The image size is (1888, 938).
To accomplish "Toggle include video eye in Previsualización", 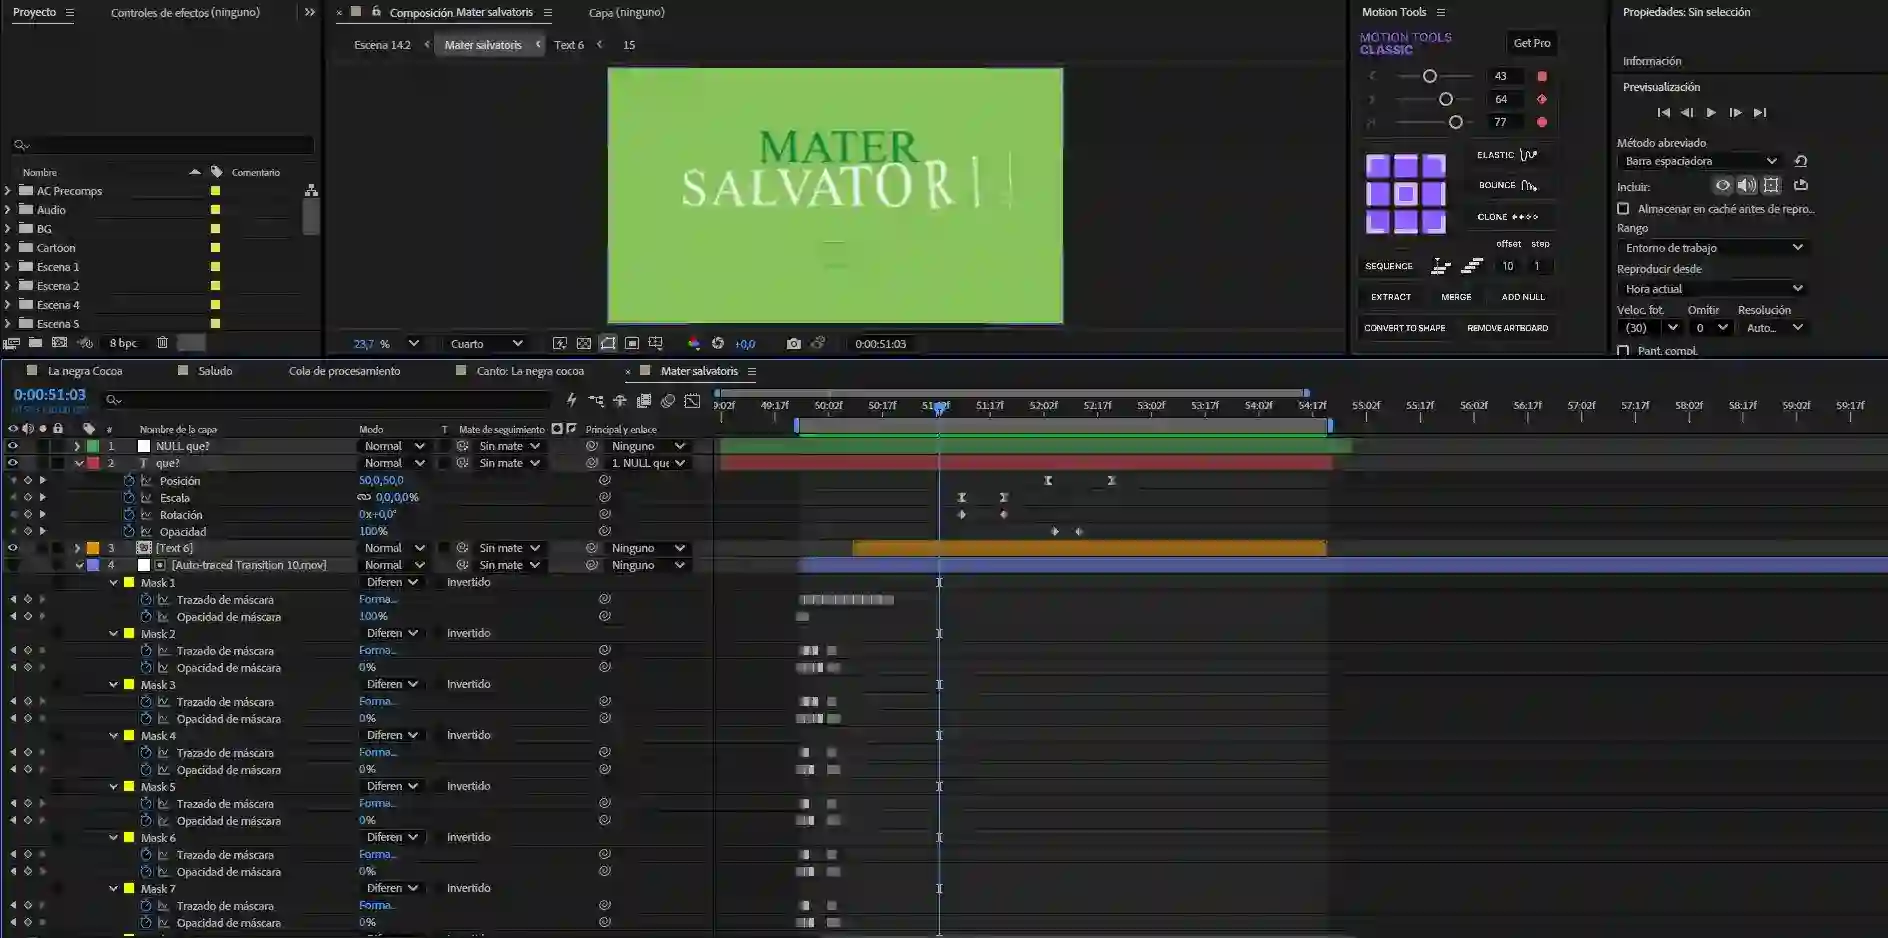I will pyautogui.click(x=1723, y=186).
